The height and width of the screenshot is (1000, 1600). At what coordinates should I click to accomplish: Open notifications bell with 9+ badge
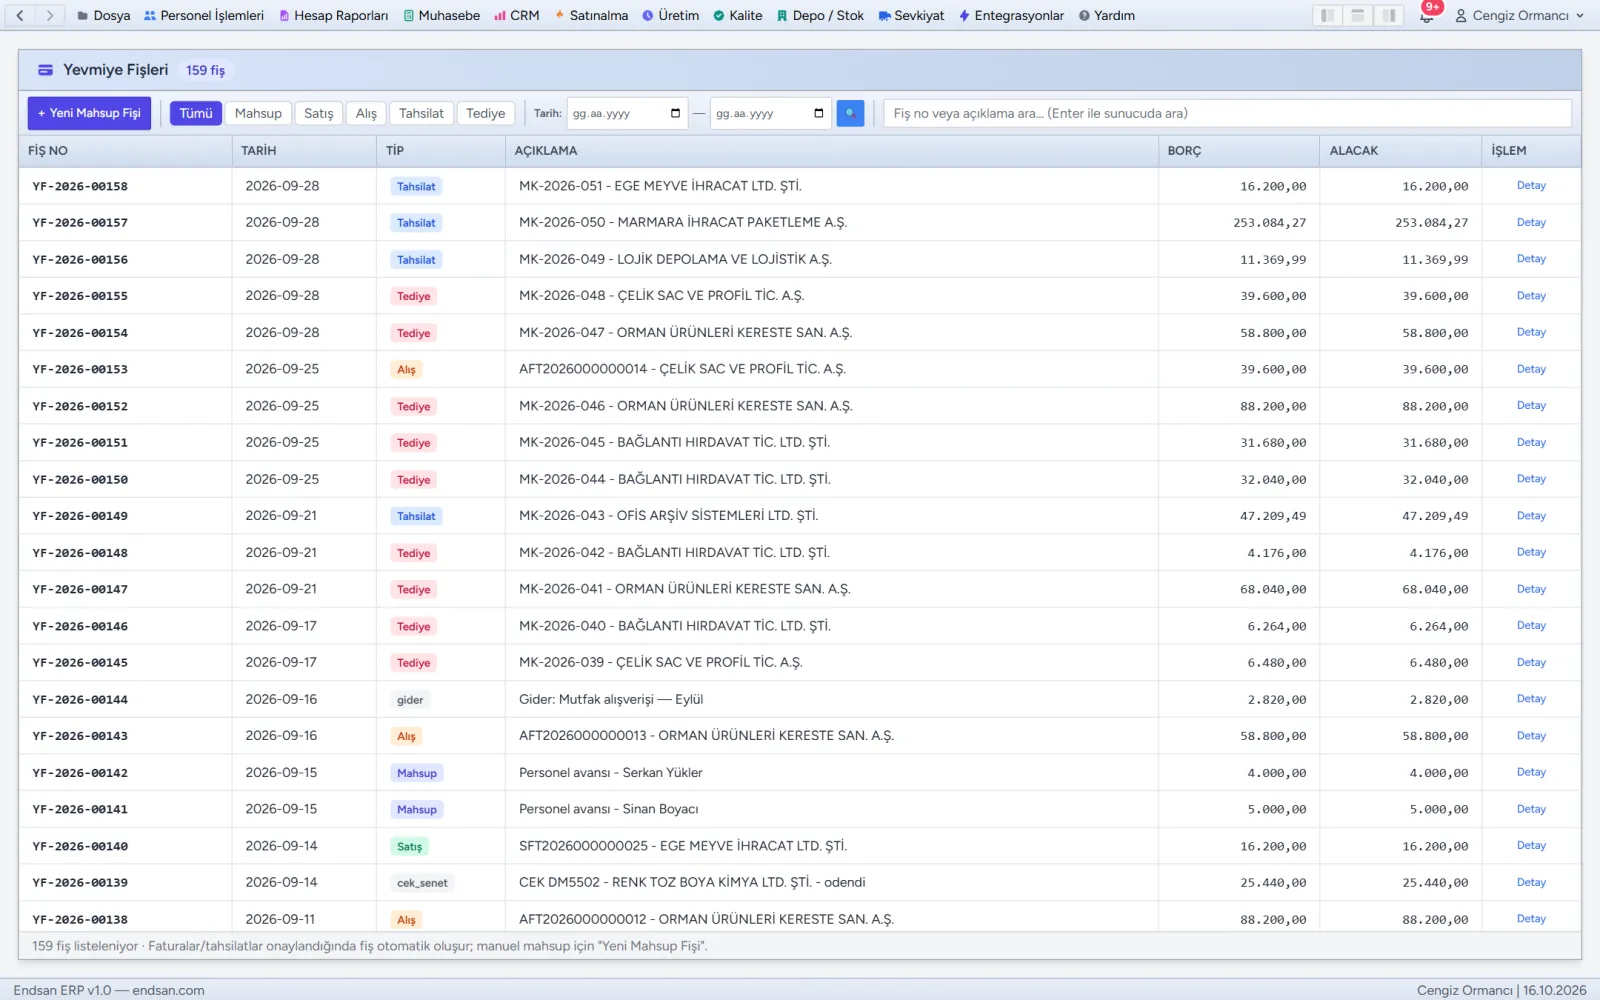pyautogui.click(x=1427, y=15)
